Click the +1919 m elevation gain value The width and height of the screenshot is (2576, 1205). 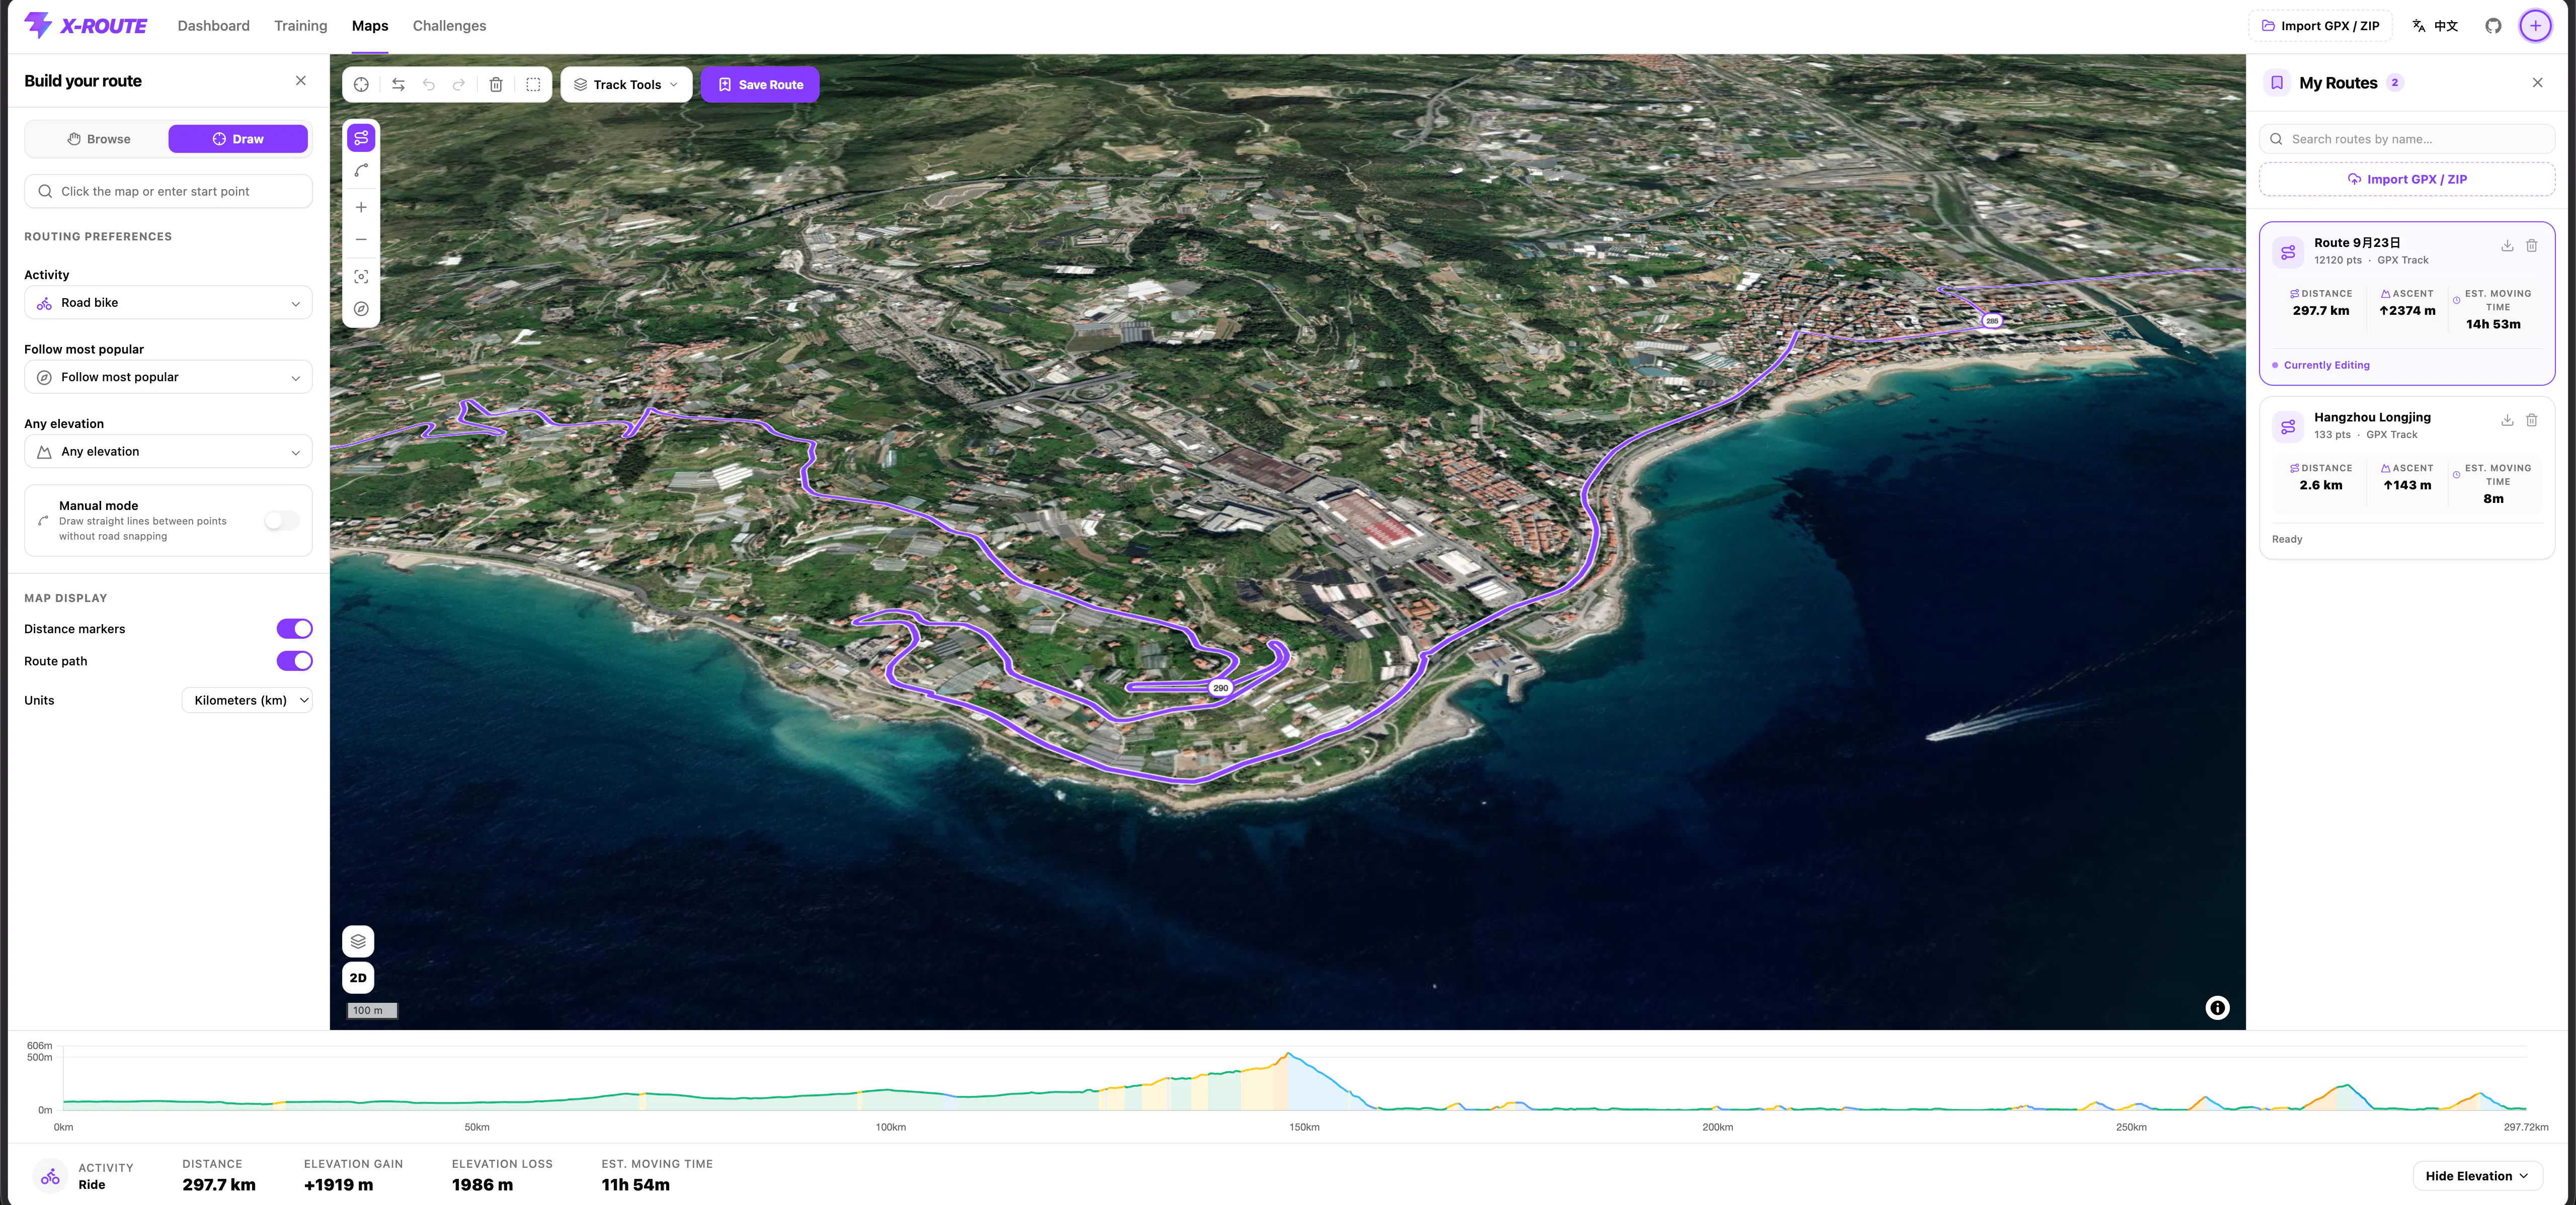[x=338, y=1185]
